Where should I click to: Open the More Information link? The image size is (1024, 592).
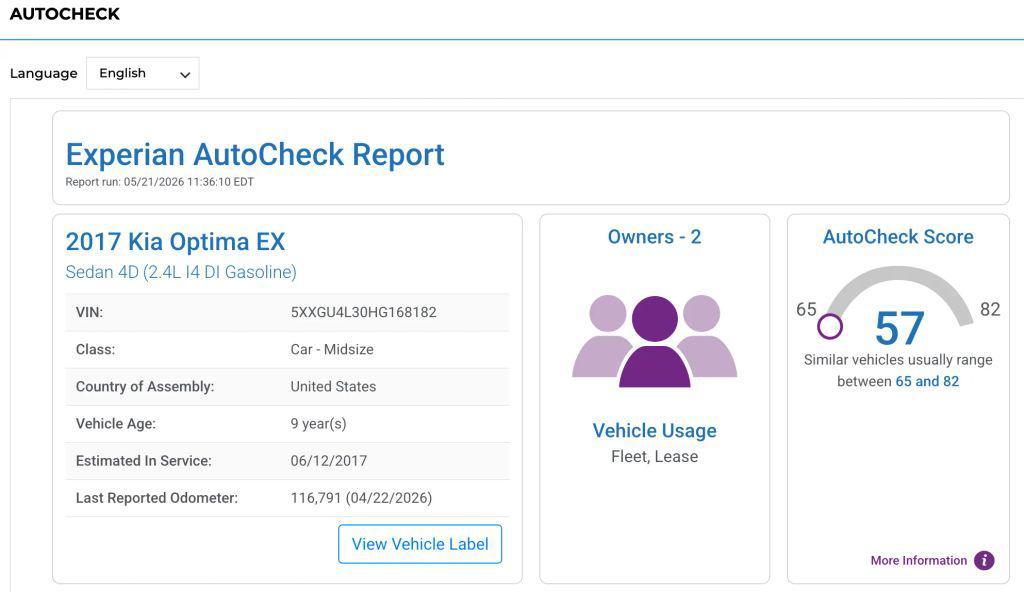[918, 560]
